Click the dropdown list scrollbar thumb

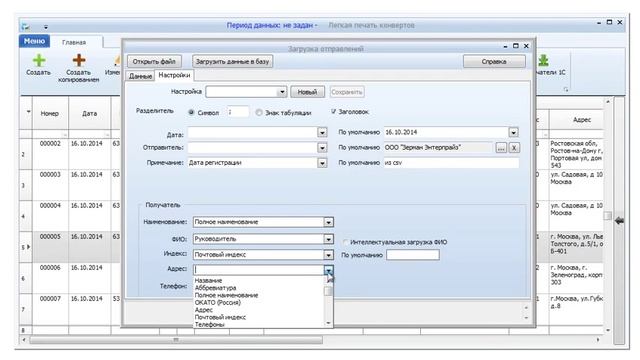[328, 291]
